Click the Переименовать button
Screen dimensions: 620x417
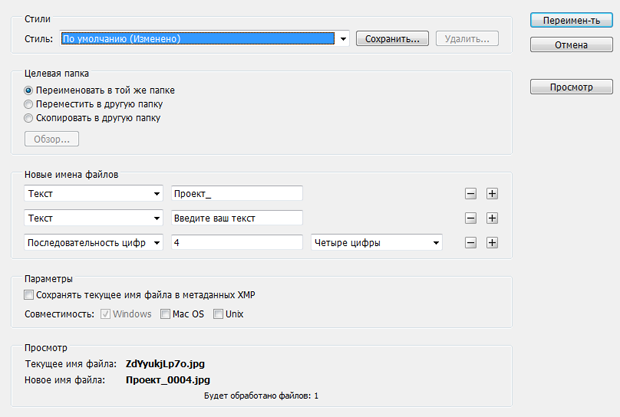(570, 21)
